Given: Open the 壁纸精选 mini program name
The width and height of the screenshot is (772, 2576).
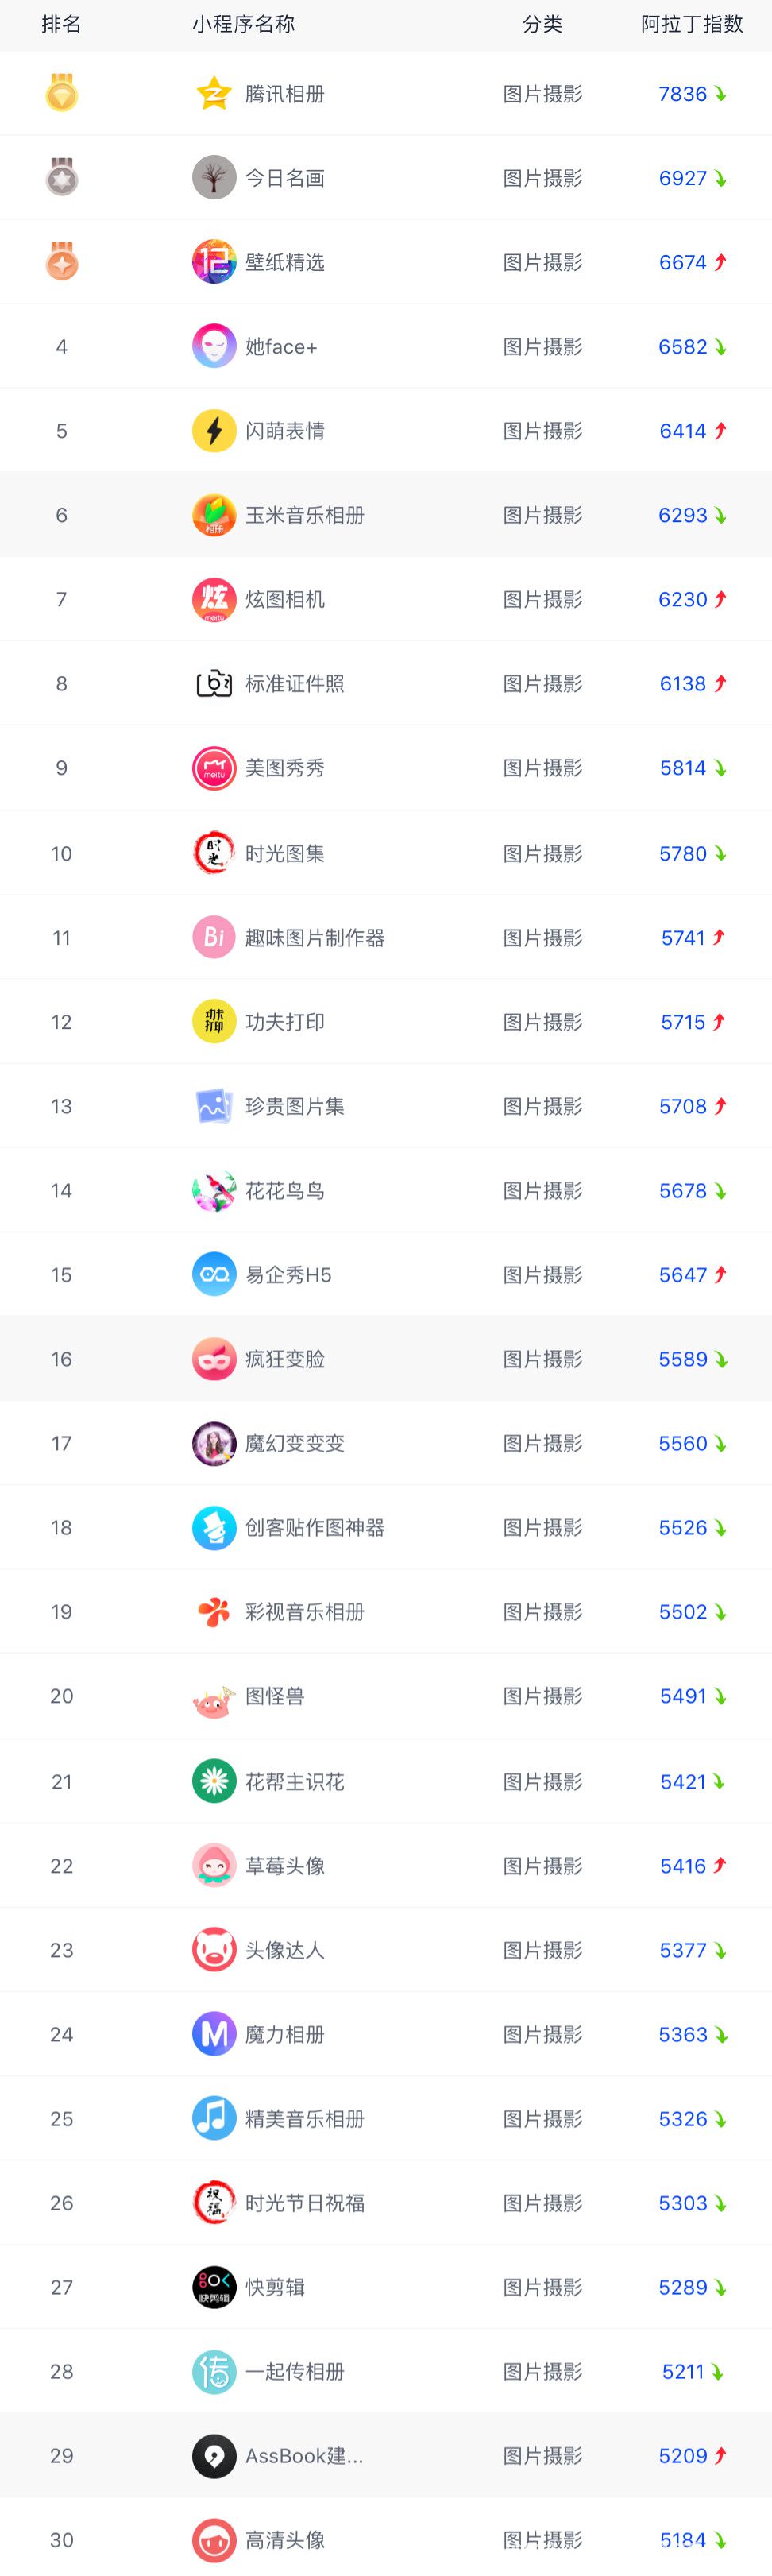Looking at the screenshot, I should point(285,262).
